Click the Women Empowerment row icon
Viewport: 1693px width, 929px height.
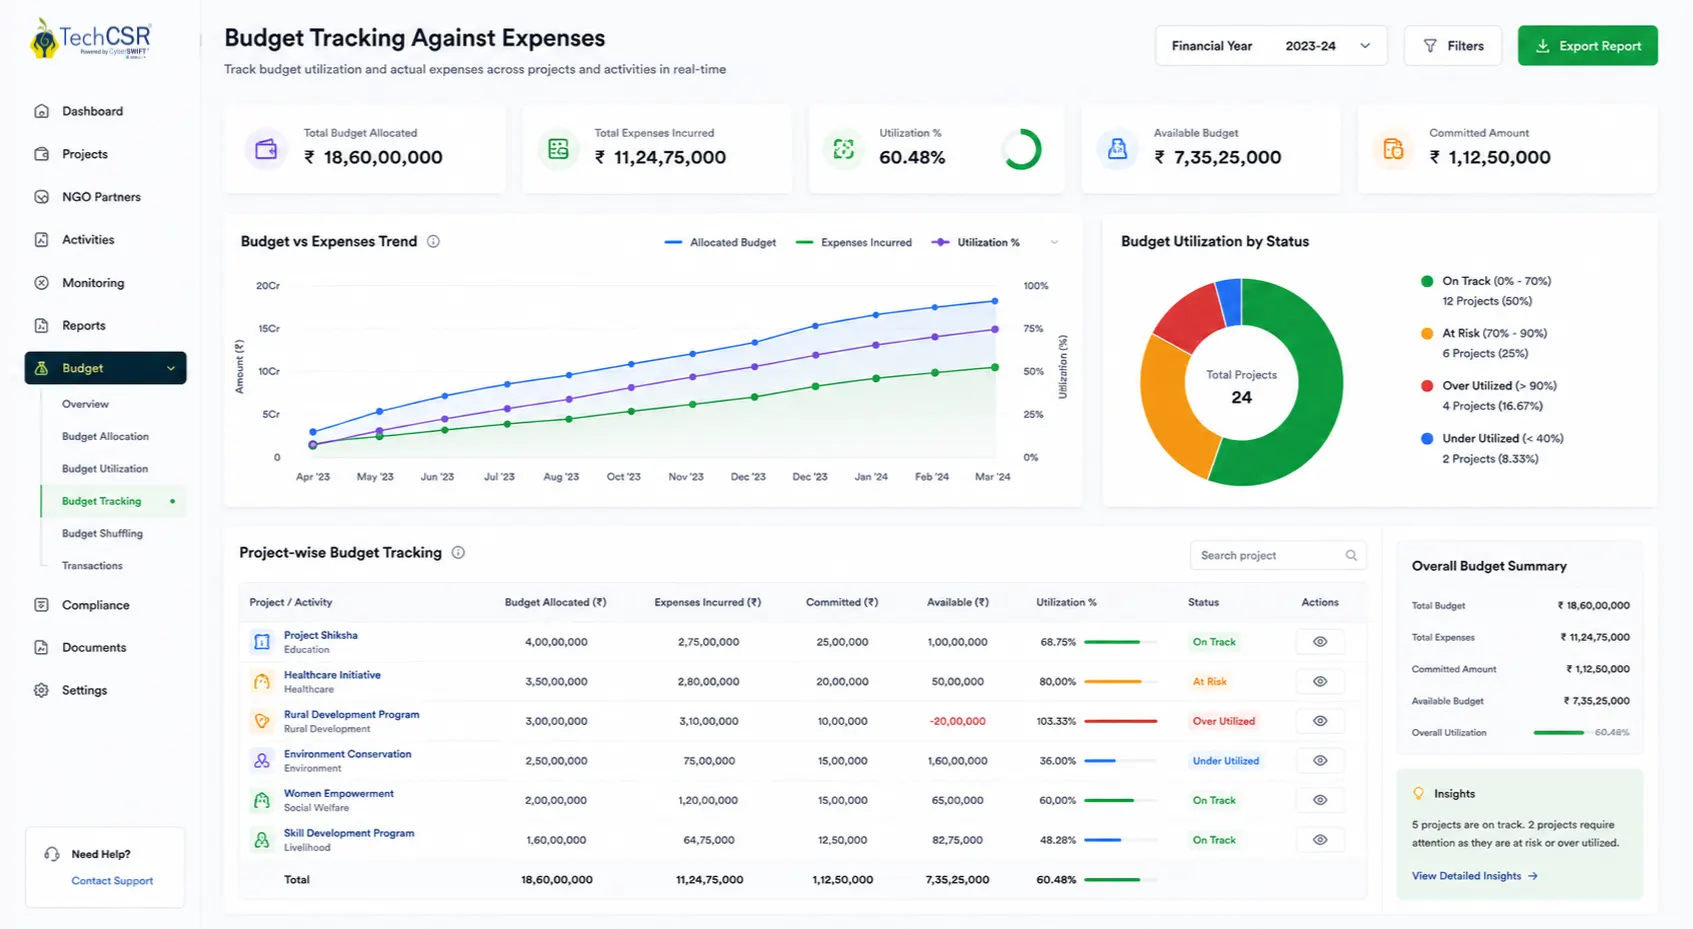[x=262, y=800]
